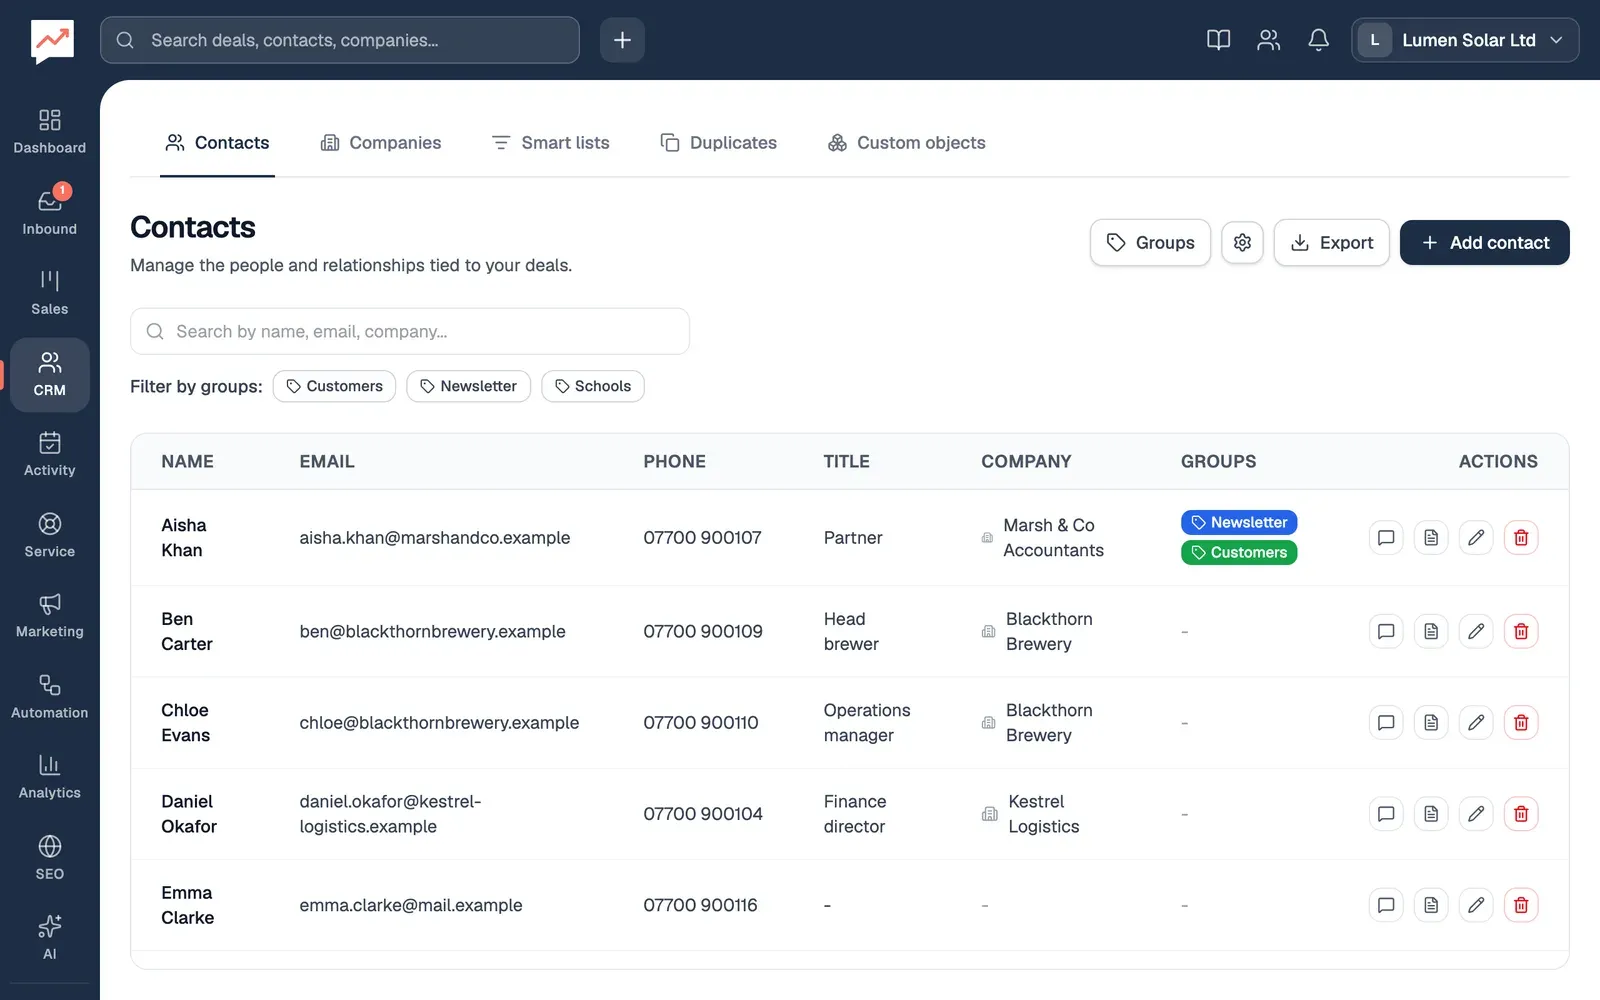
Task: Click the phone 07700 900104
Action: [x=703, y=814]
